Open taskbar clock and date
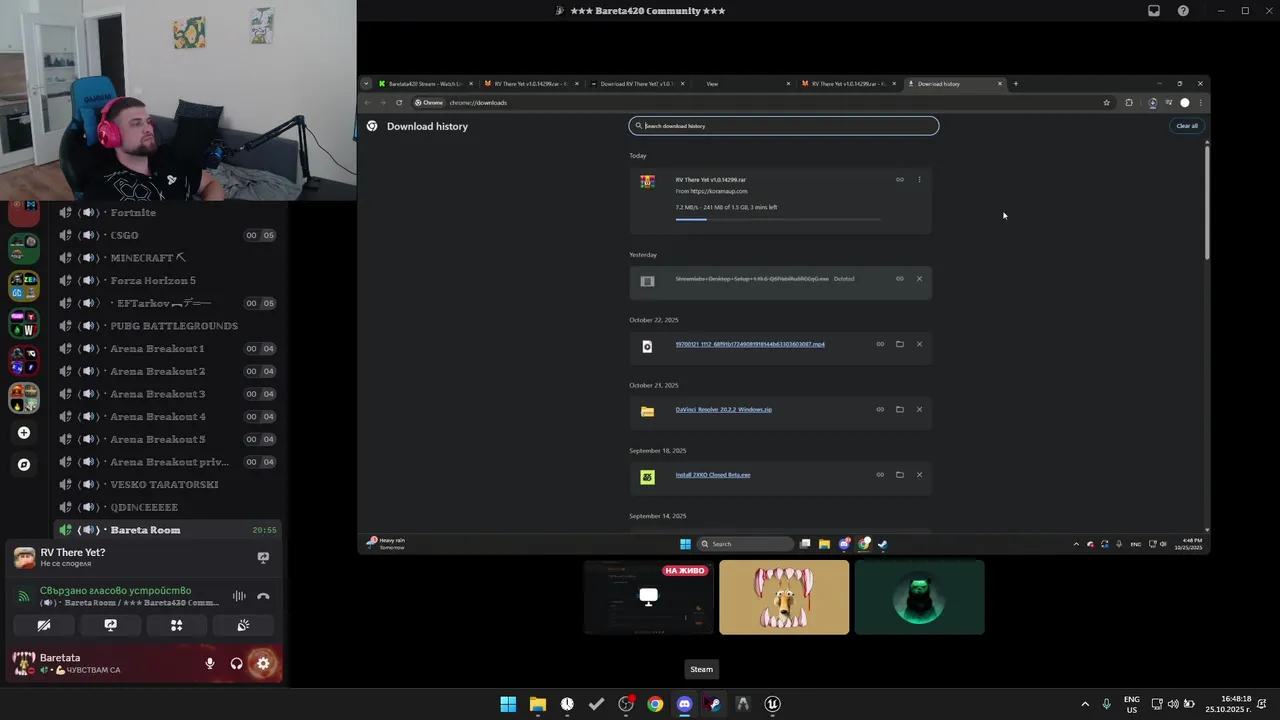Image resolution: width=1280 pixels, height=720 pixels. pos(1229,704)
